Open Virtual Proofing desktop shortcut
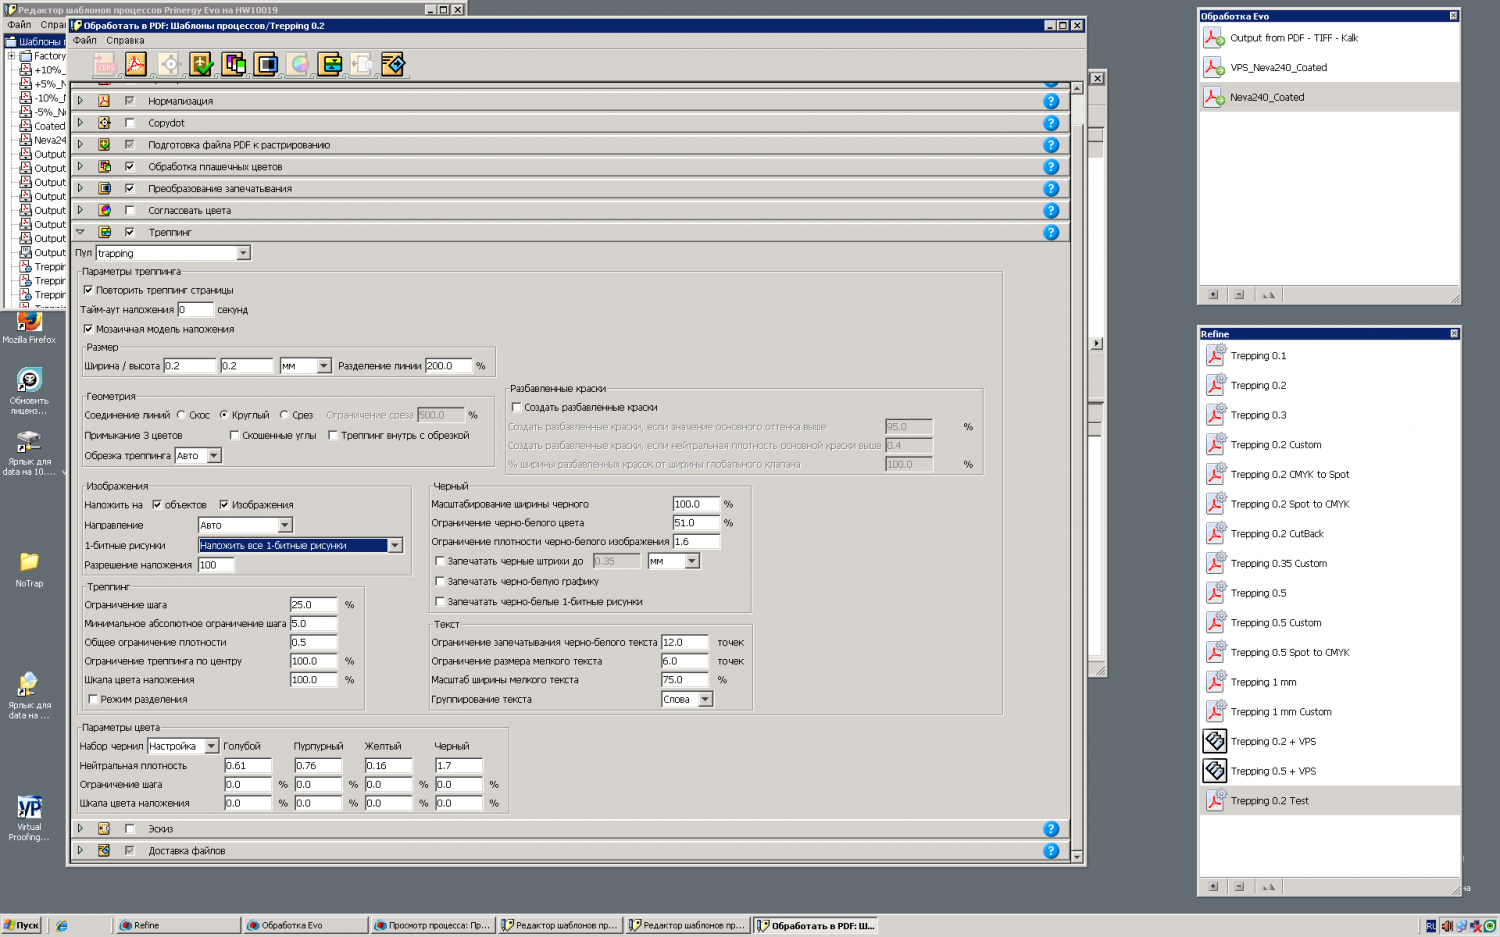 [x=29, y=818]
